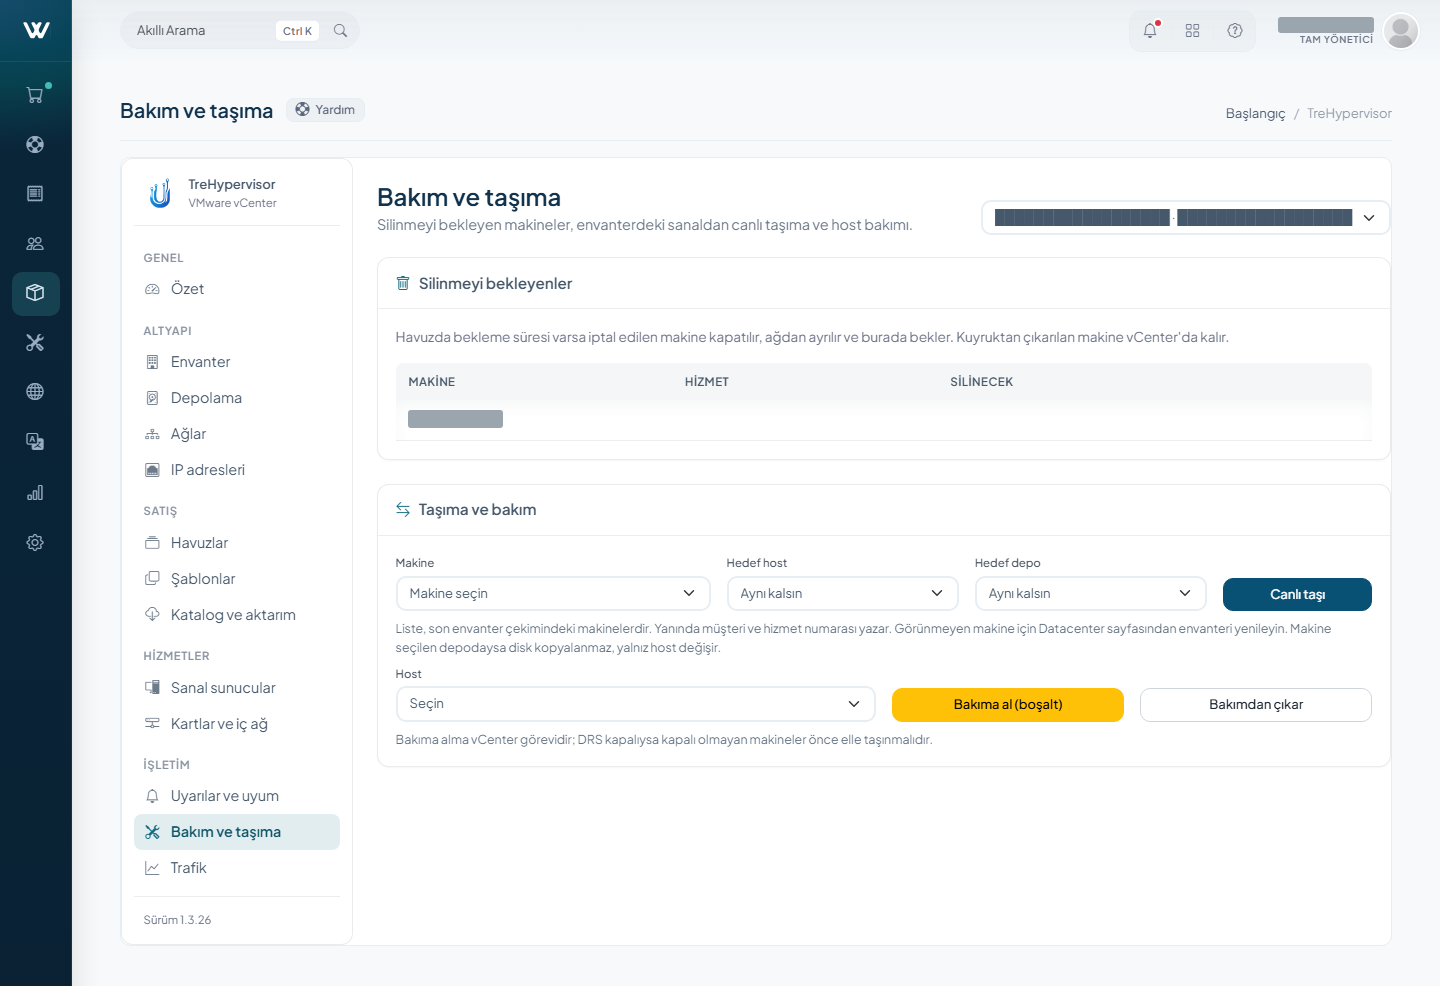Expand the Host Seçin dropdown
The height and width of the screenshot is (986, 1440).
pos(636,704)
